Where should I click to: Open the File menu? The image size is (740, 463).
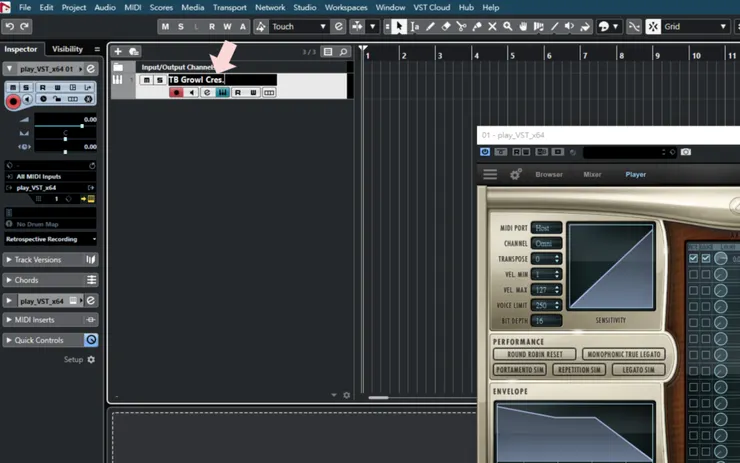tap(25, 8)
